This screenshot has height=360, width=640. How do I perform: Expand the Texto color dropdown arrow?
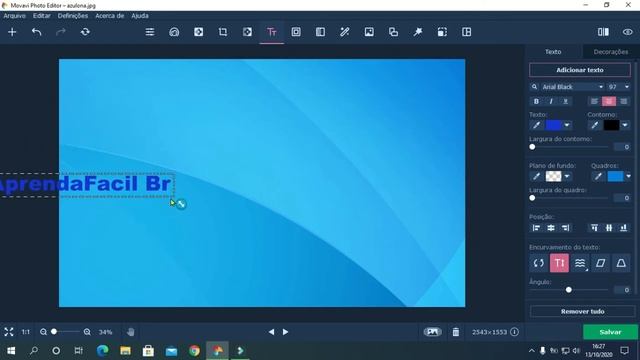pos(567,125)
